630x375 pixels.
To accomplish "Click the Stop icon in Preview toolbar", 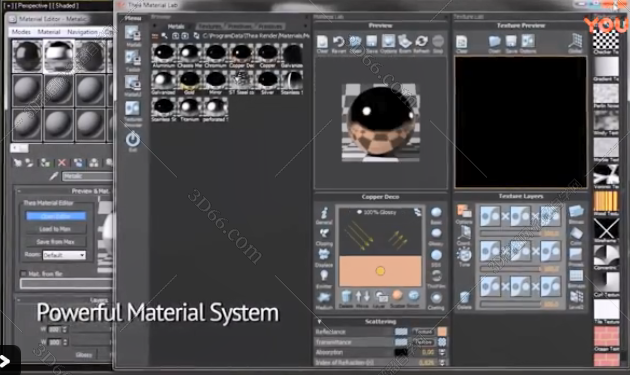I will point(438,42).
